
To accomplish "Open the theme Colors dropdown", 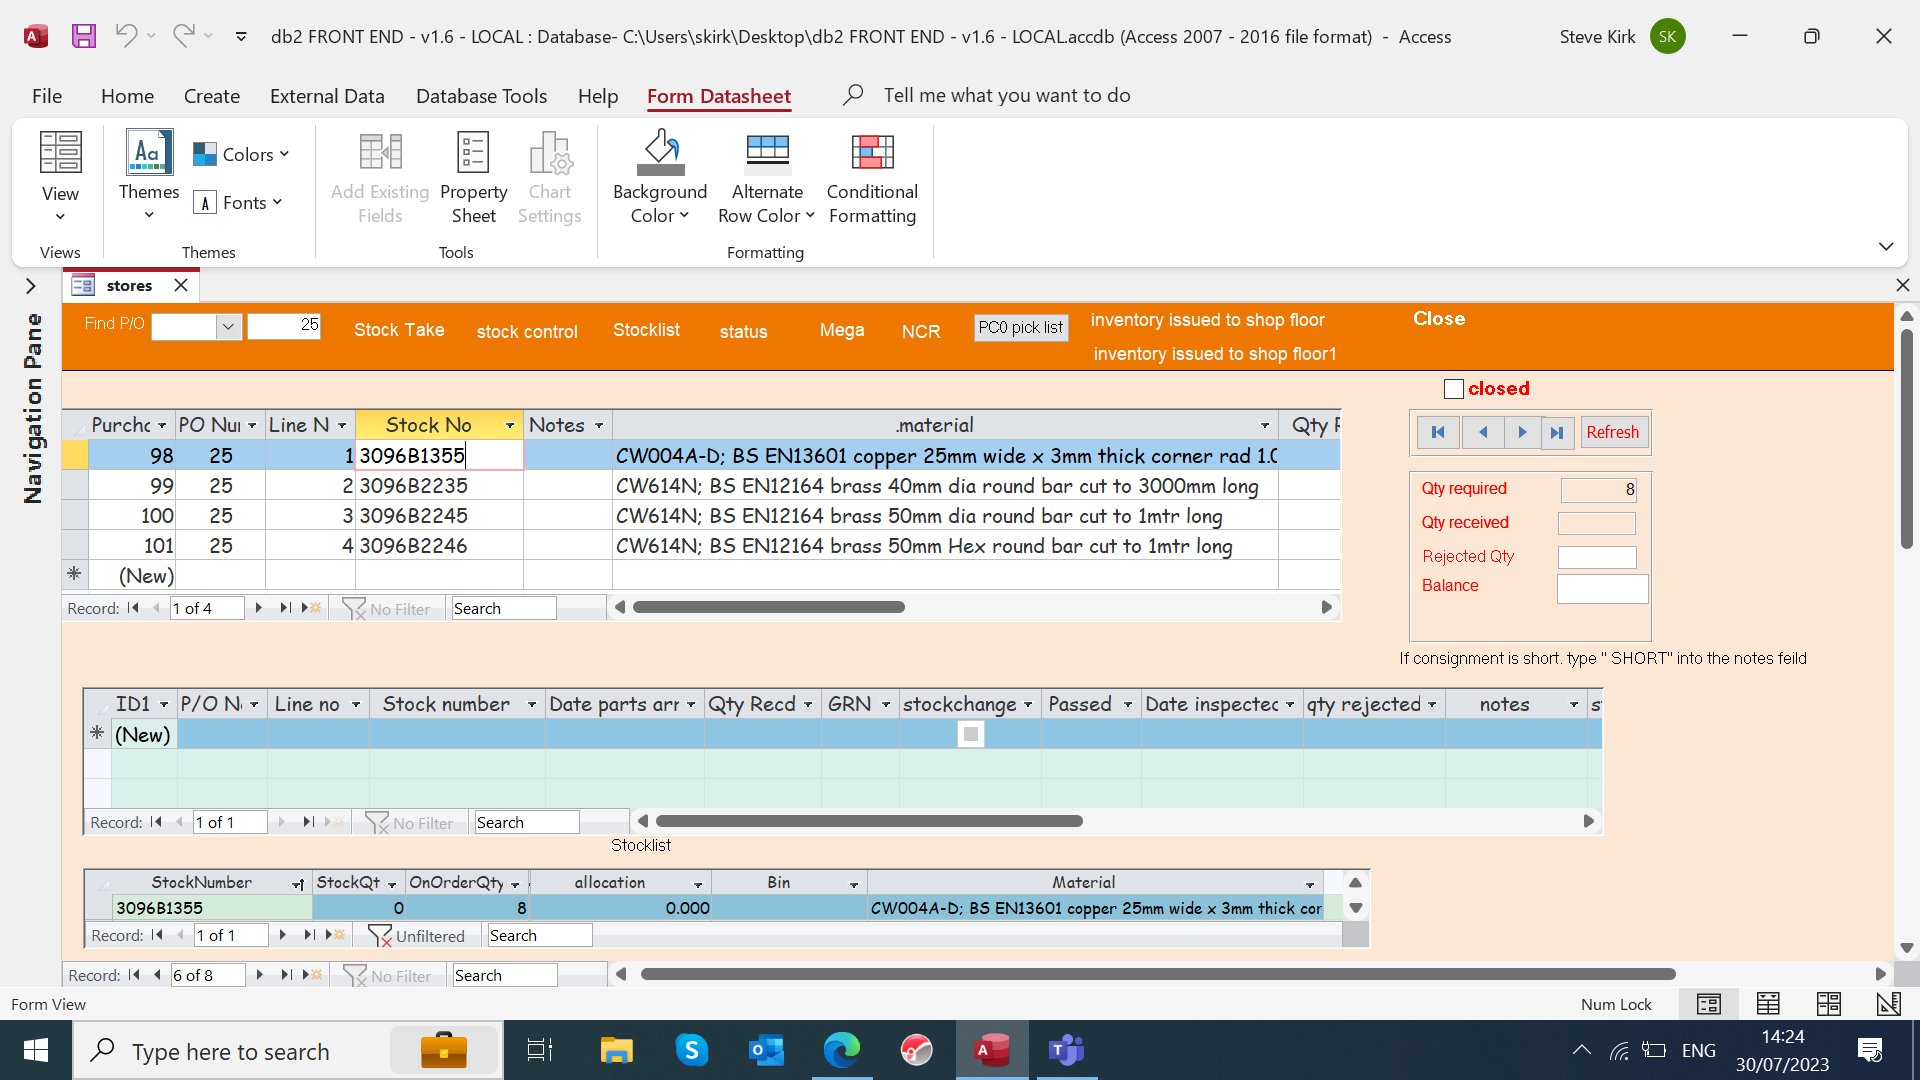I will (241, 154).
